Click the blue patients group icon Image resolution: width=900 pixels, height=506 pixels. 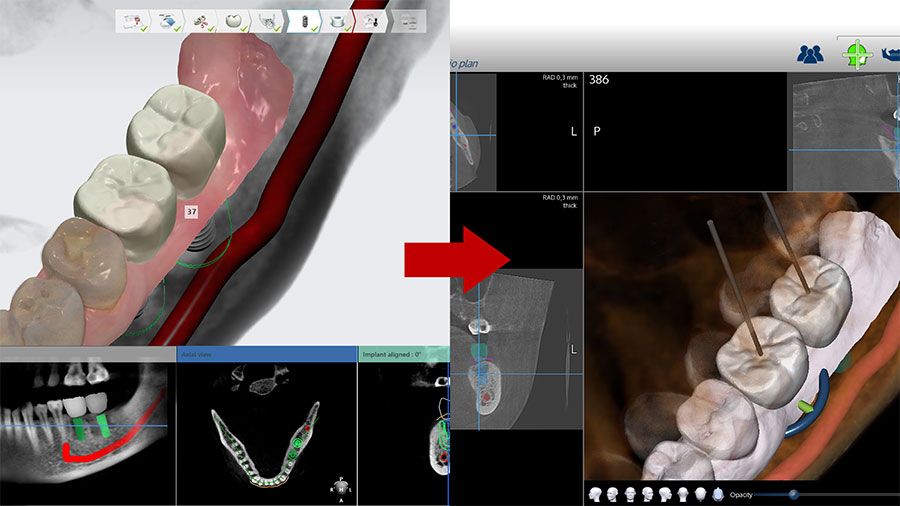pos(810,54)
